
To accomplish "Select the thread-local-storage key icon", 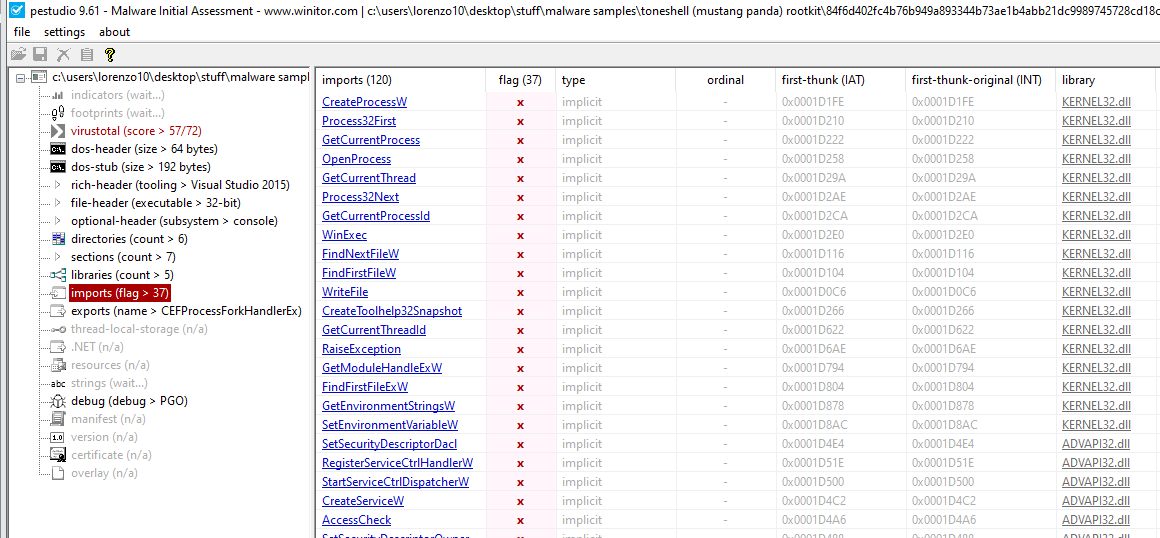I will 58,329.
